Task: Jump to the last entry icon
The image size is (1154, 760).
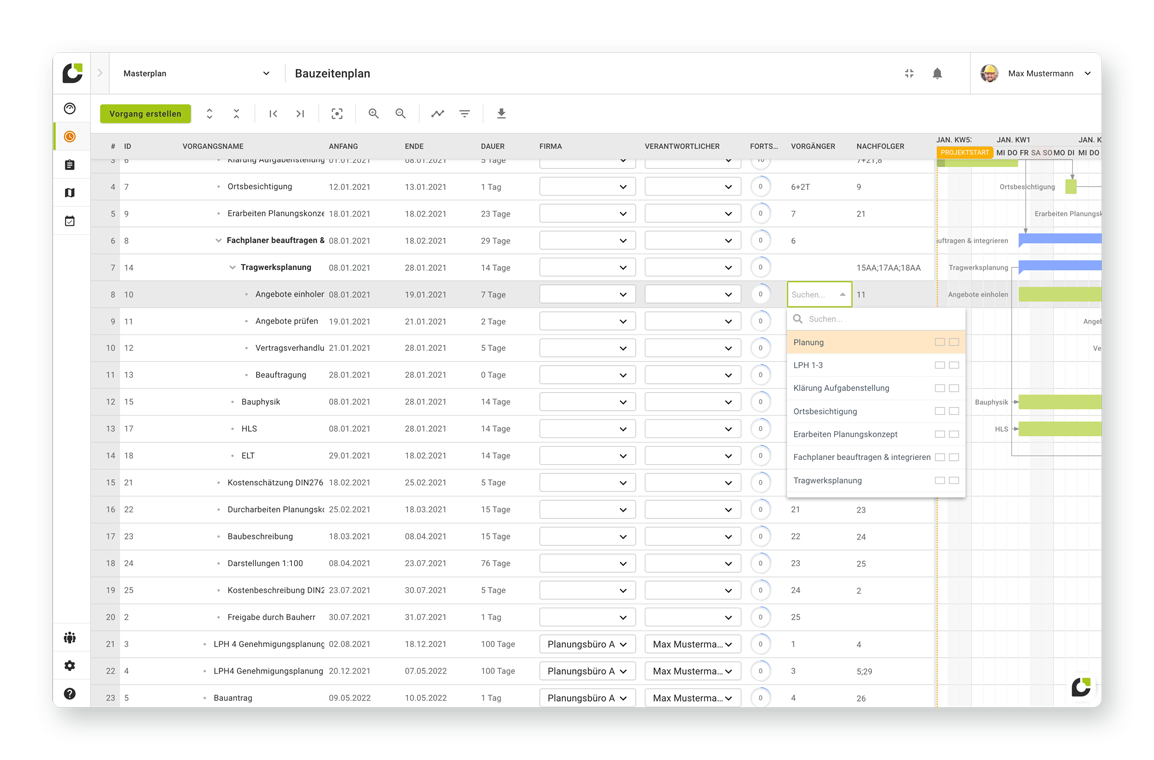Action: 300,114
